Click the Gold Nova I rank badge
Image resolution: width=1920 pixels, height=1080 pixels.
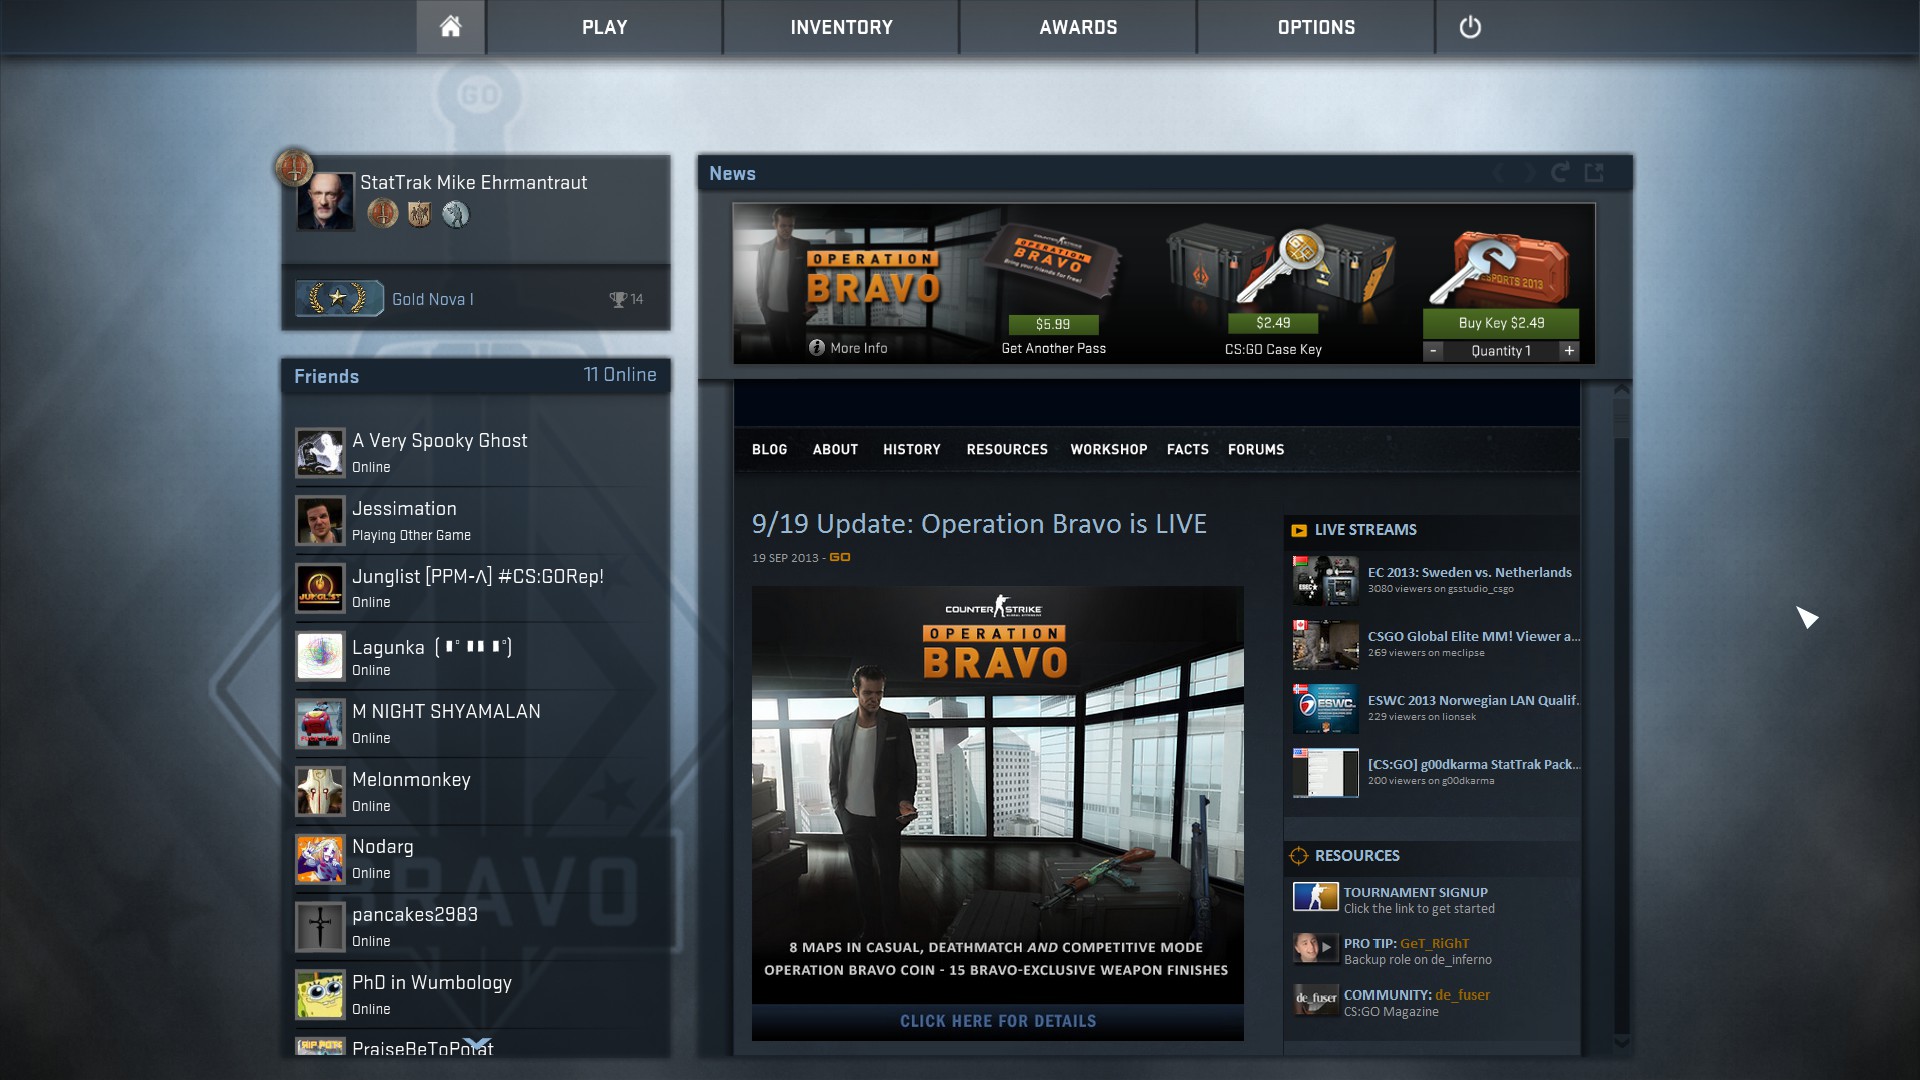point(339,298)
